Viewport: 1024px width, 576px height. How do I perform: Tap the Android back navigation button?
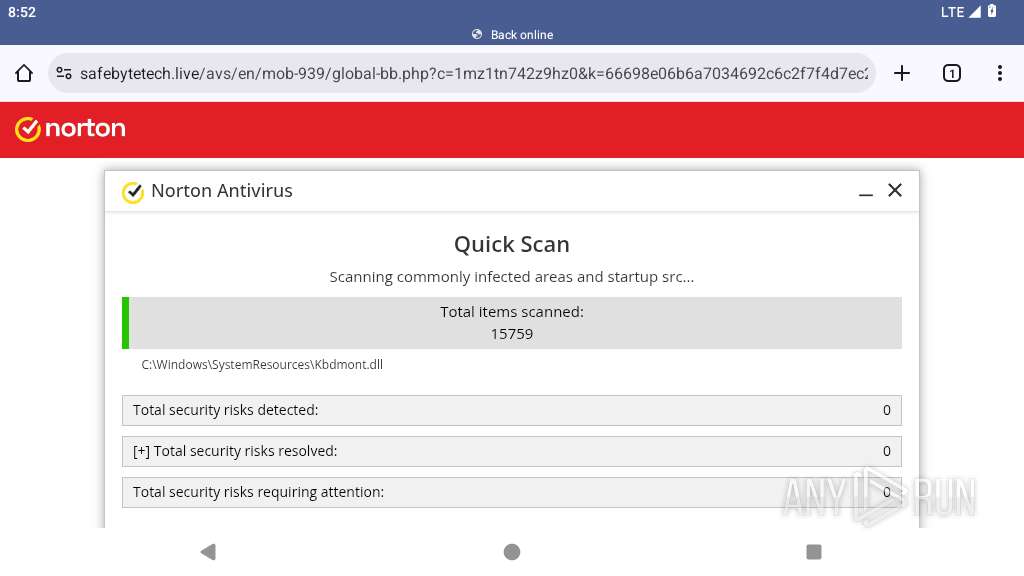coord(208,552)
